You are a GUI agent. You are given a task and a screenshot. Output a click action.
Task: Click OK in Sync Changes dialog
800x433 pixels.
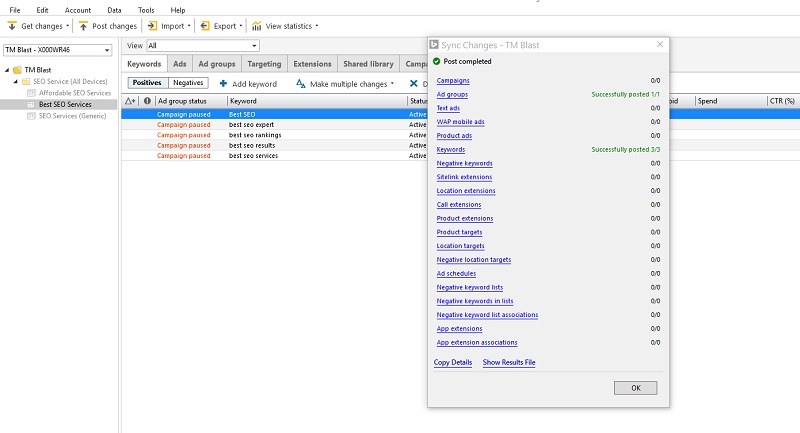click(x=636, y=388)
